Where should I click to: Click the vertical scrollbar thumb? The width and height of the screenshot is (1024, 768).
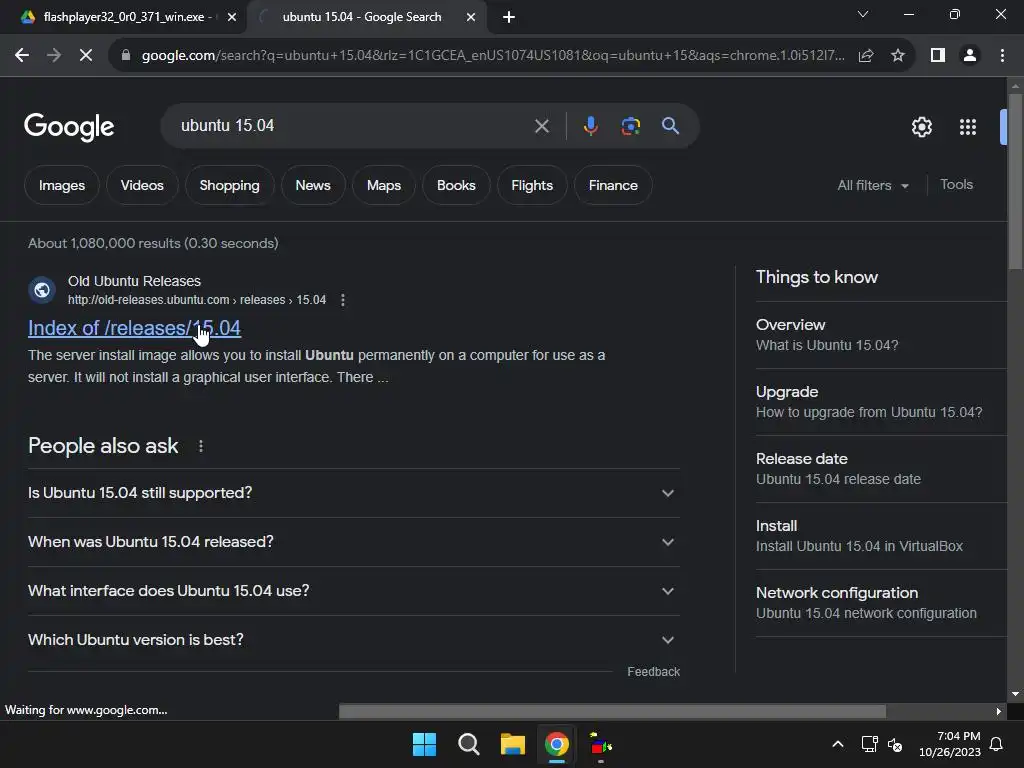pos(1015,181)
